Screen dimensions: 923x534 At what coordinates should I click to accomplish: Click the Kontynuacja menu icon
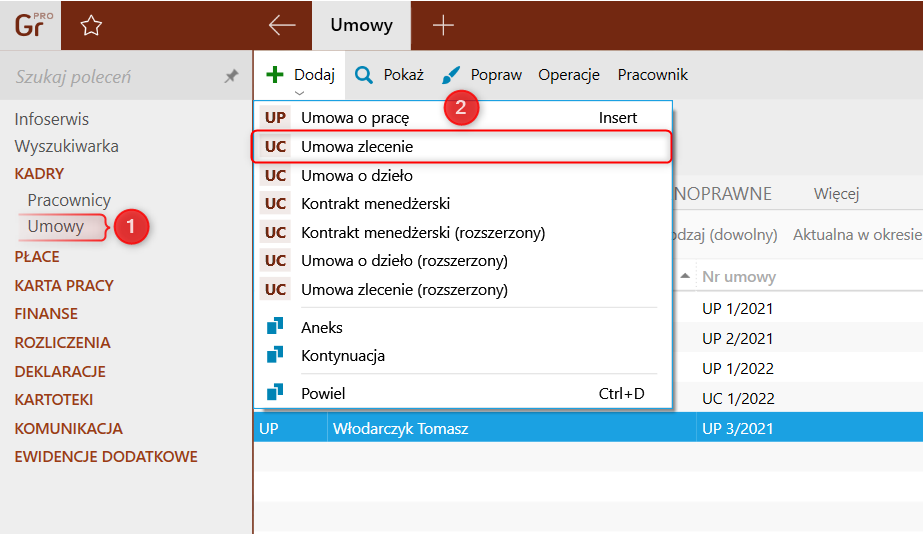click(275, 355)
